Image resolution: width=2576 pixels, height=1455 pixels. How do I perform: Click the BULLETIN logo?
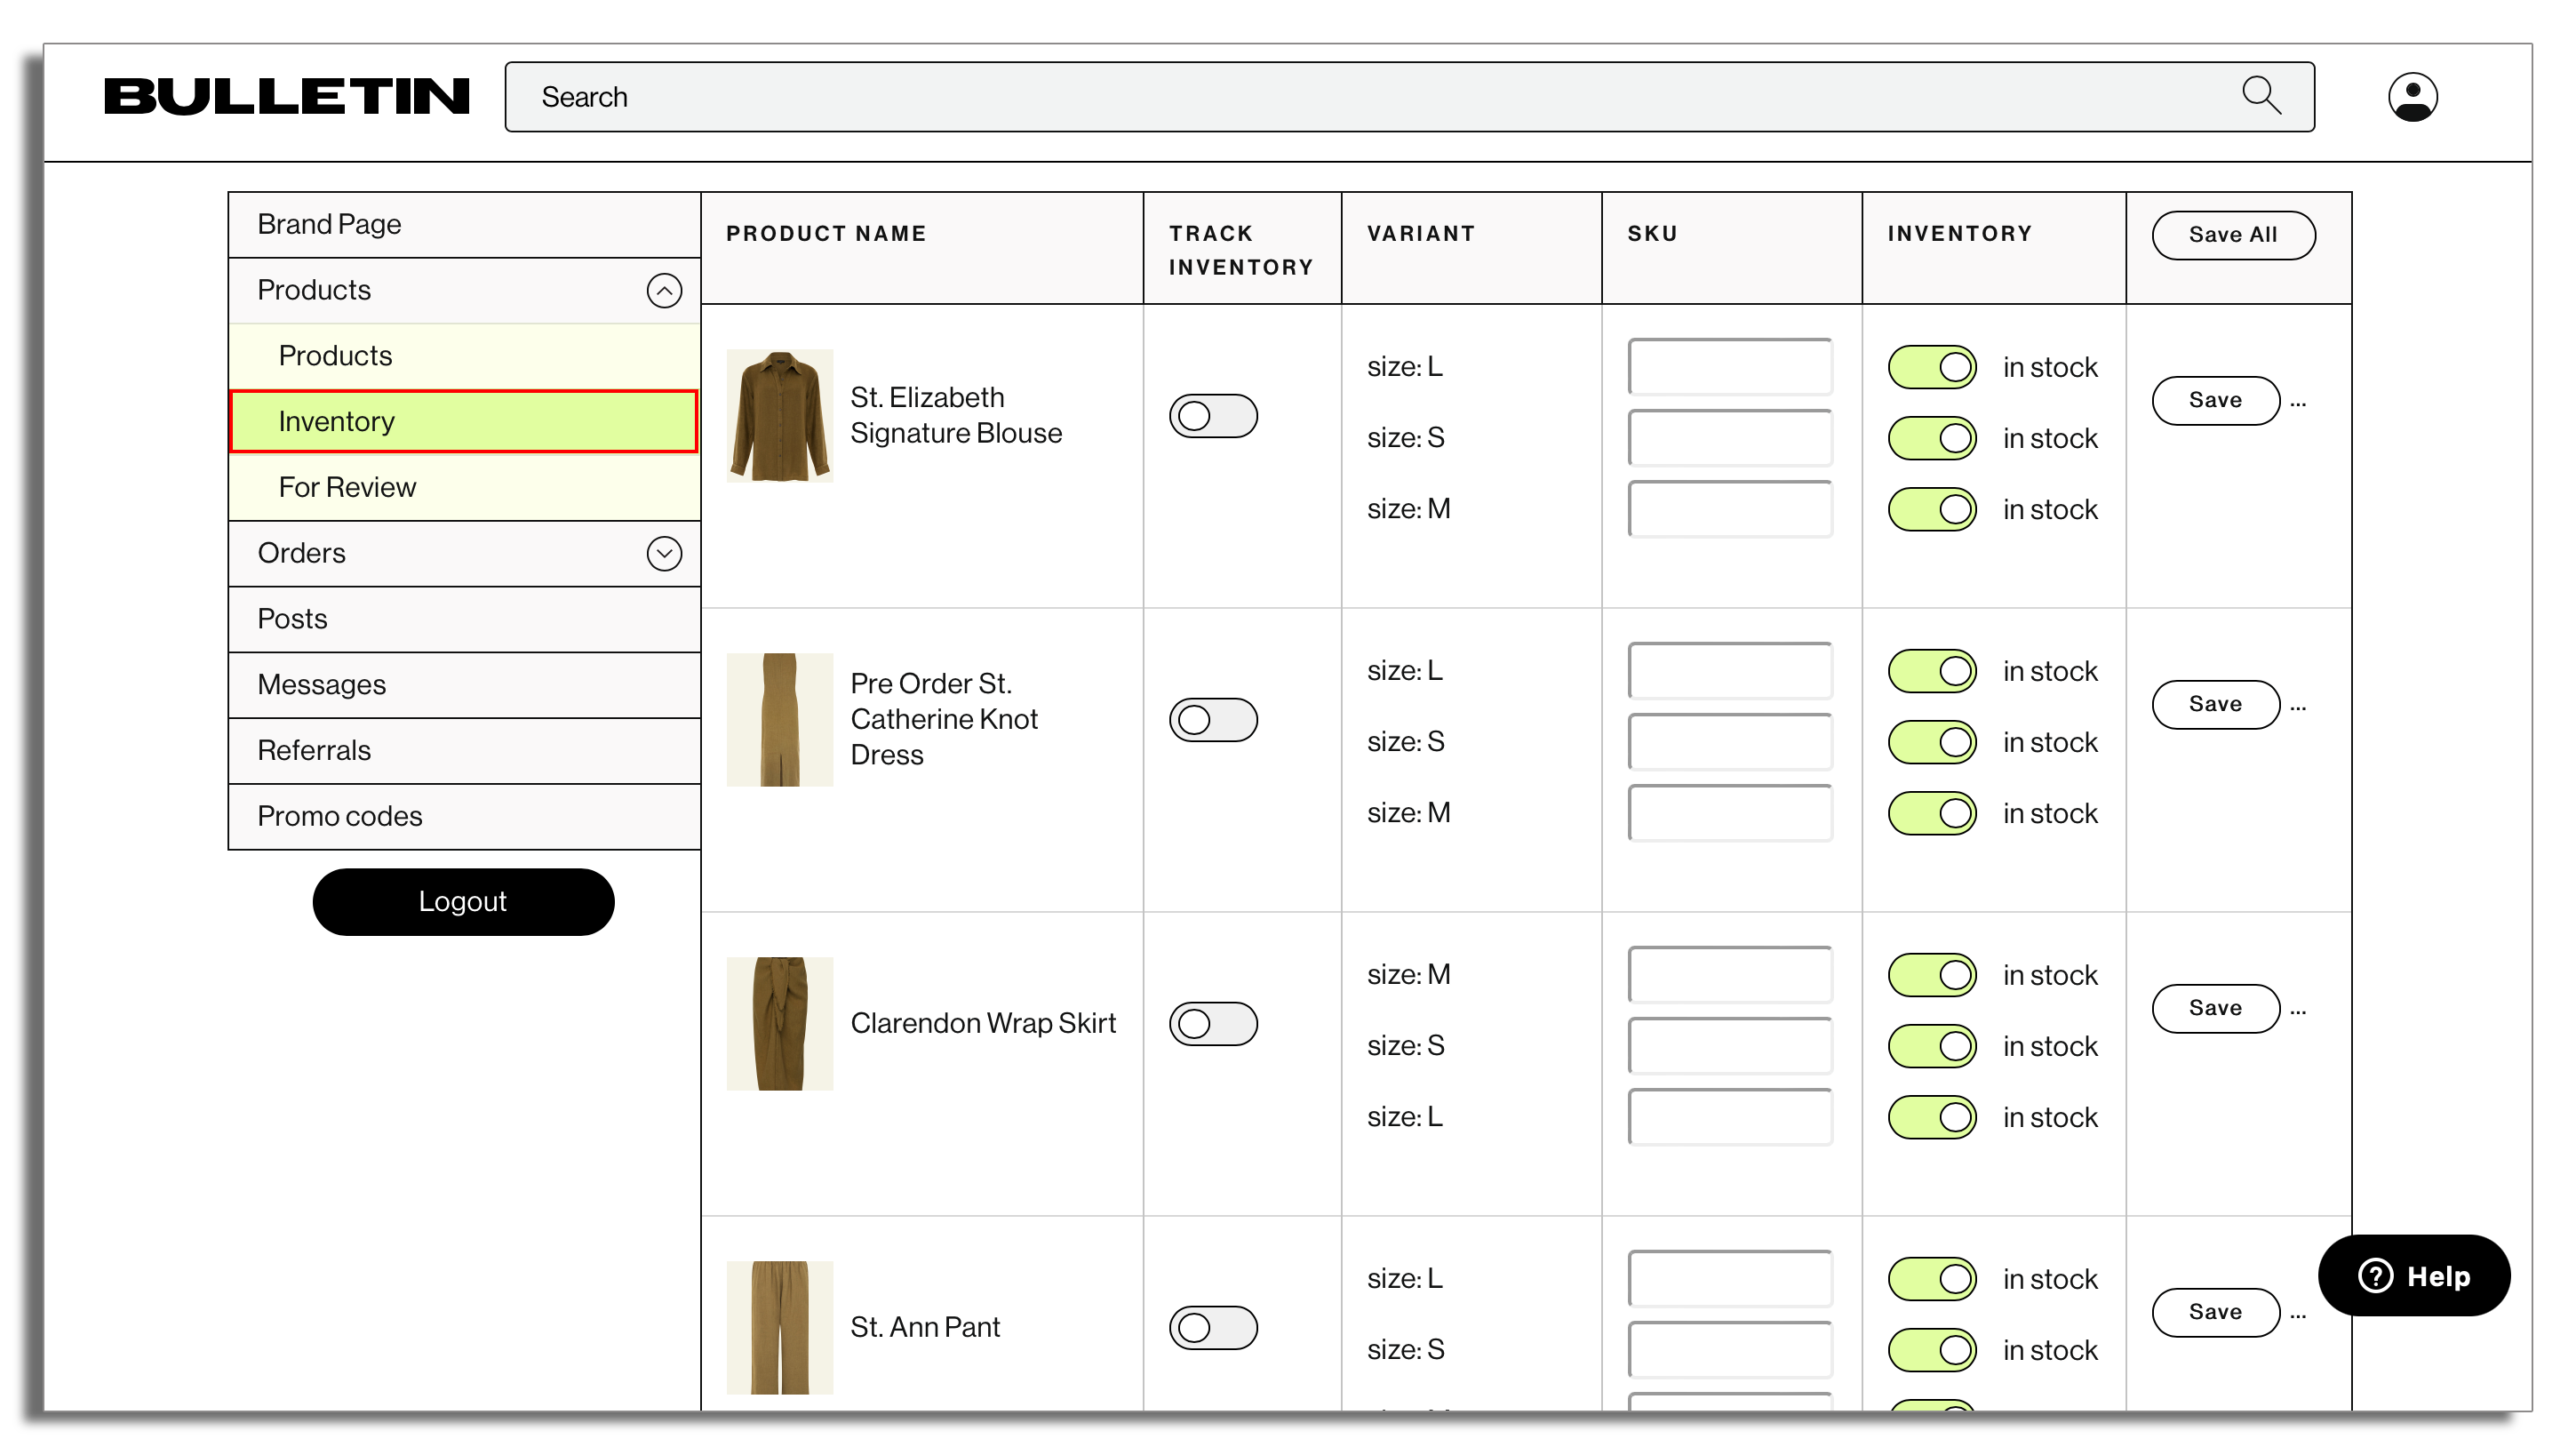[286, 97]
